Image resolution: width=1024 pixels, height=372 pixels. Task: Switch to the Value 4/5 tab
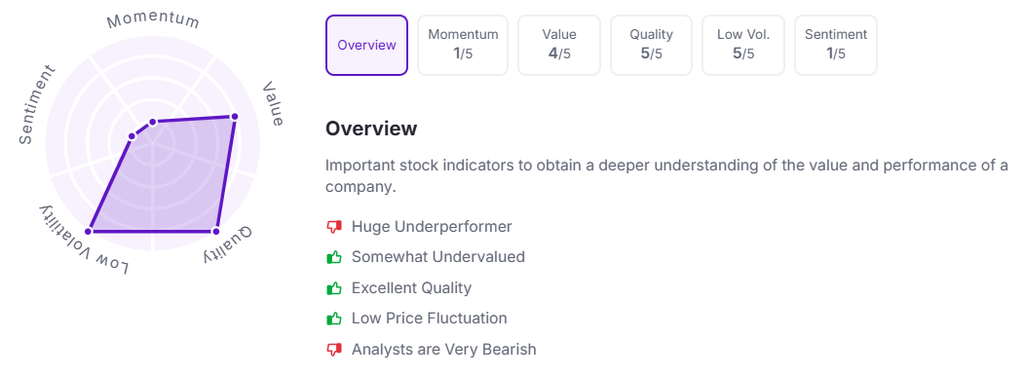559,45
